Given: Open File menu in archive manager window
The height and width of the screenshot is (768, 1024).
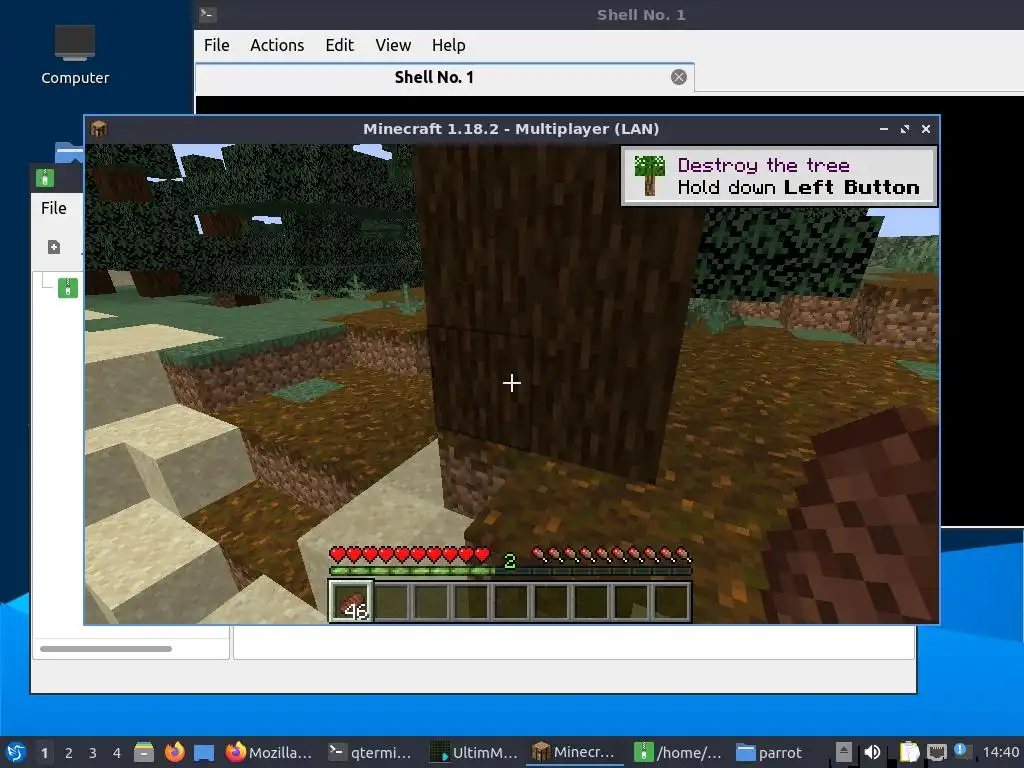Looking at the screenshot, I should click(54, 208).
